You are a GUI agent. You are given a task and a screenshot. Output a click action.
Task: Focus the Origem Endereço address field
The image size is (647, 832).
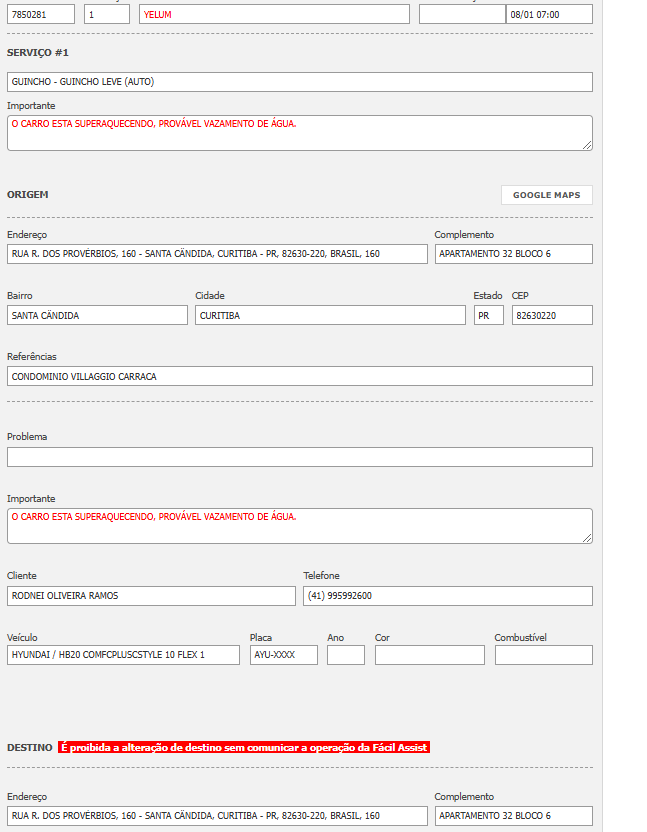tap(217, 254)
